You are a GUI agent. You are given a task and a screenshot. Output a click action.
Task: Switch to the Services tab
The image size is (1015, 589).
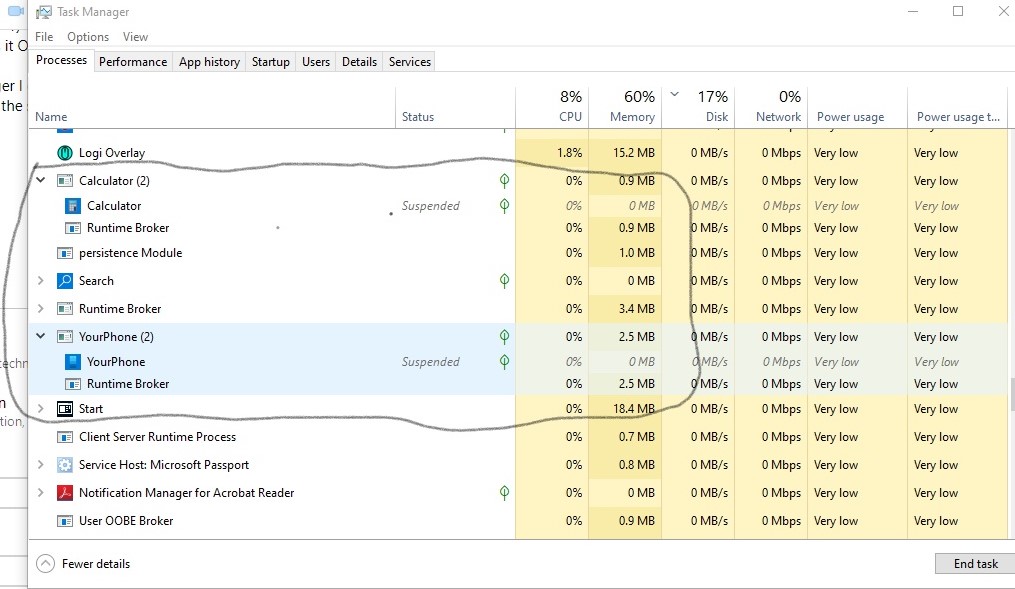pyautogui.click(x=410, y=61)
